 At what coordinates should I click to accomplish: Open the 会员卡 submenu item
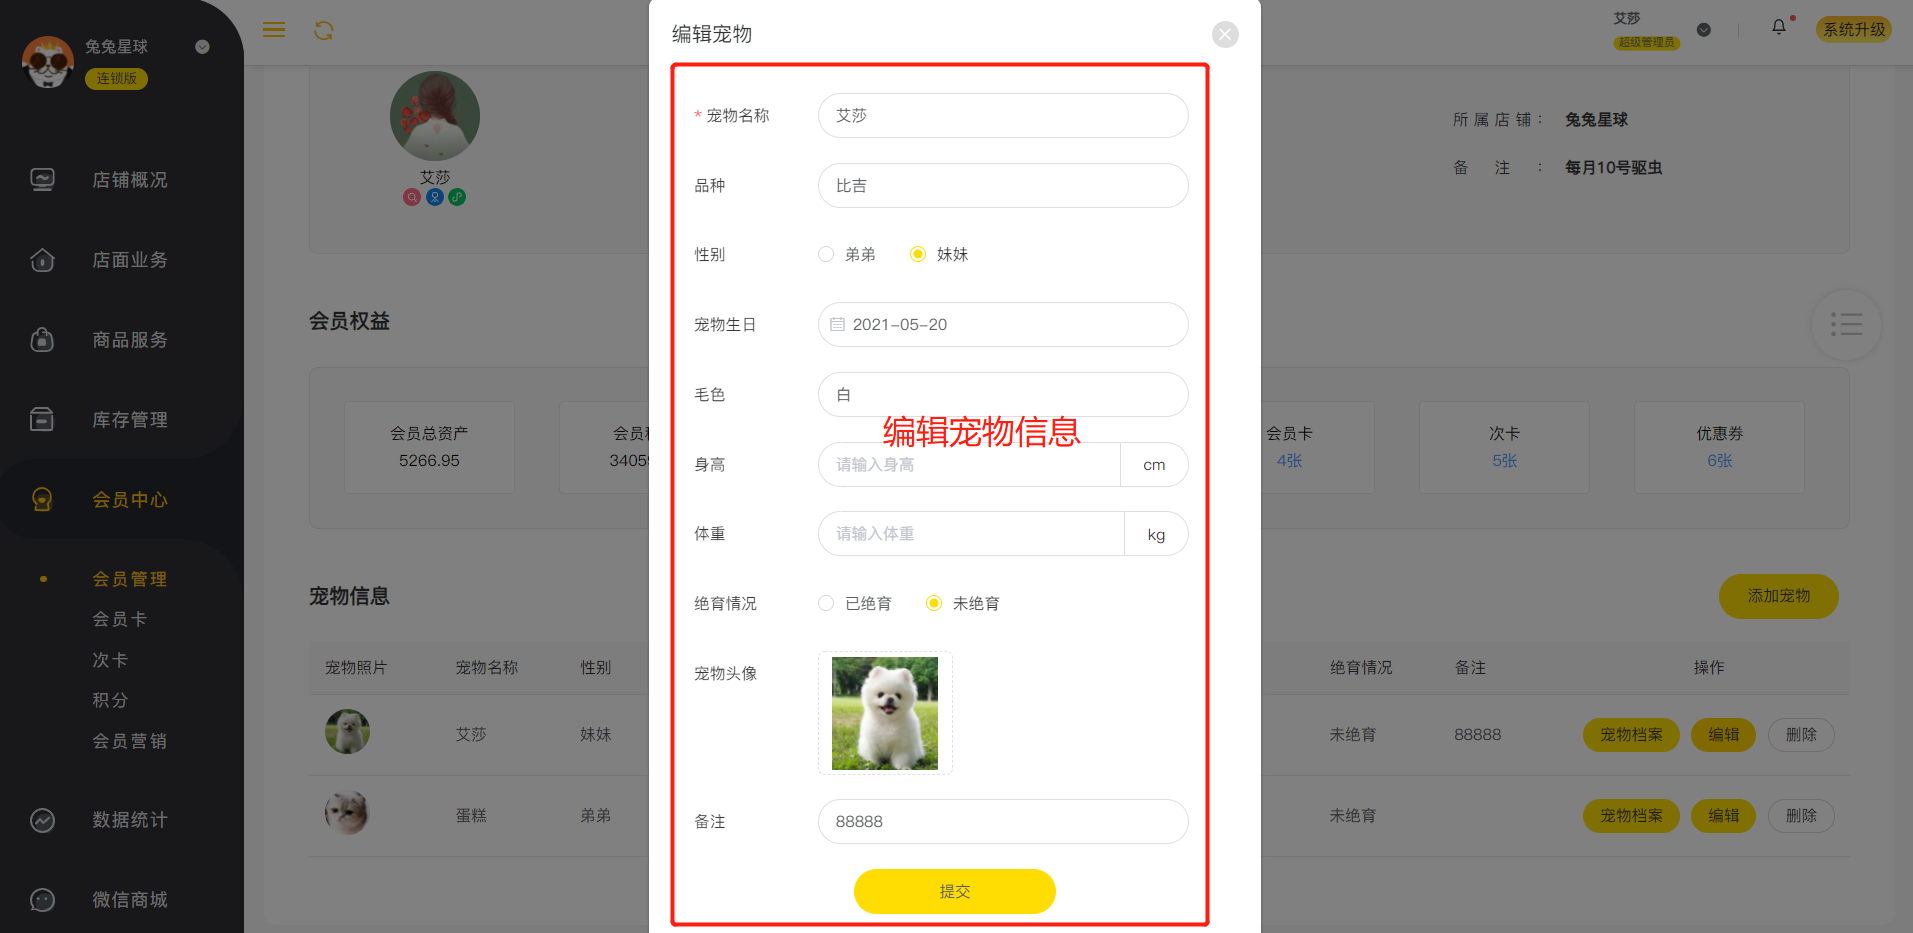(x=120, y=619)
